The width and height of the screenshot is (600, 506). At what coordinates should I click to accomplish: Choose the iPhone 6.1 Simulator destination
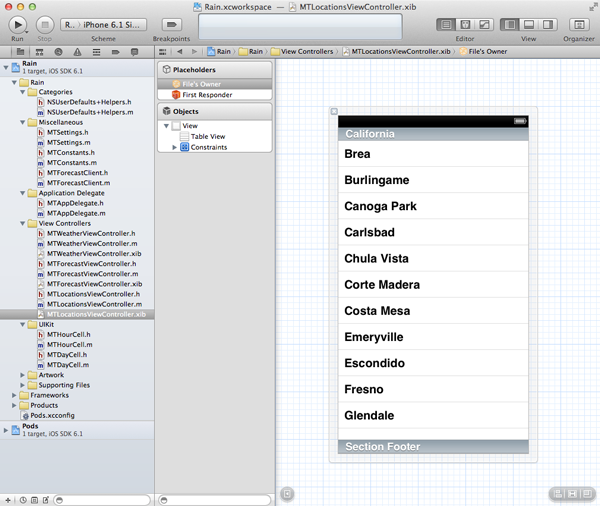[114, 25]
